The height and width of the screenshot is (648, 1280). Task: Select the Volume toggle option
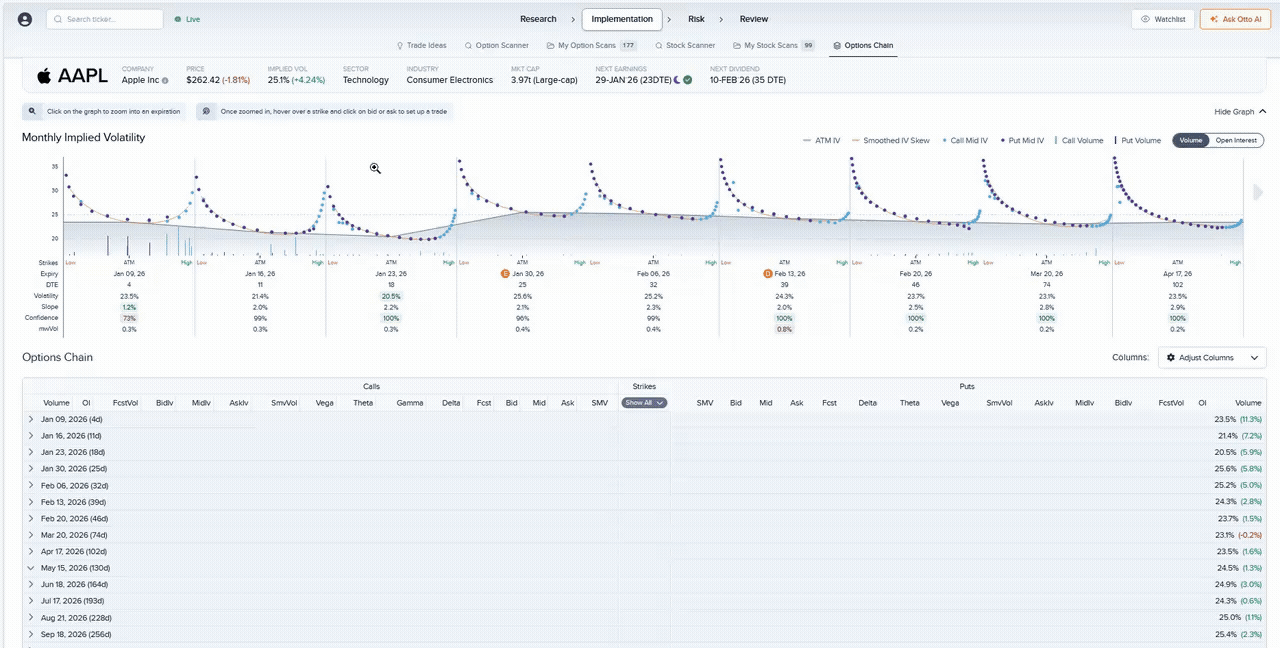[1190, 141]
